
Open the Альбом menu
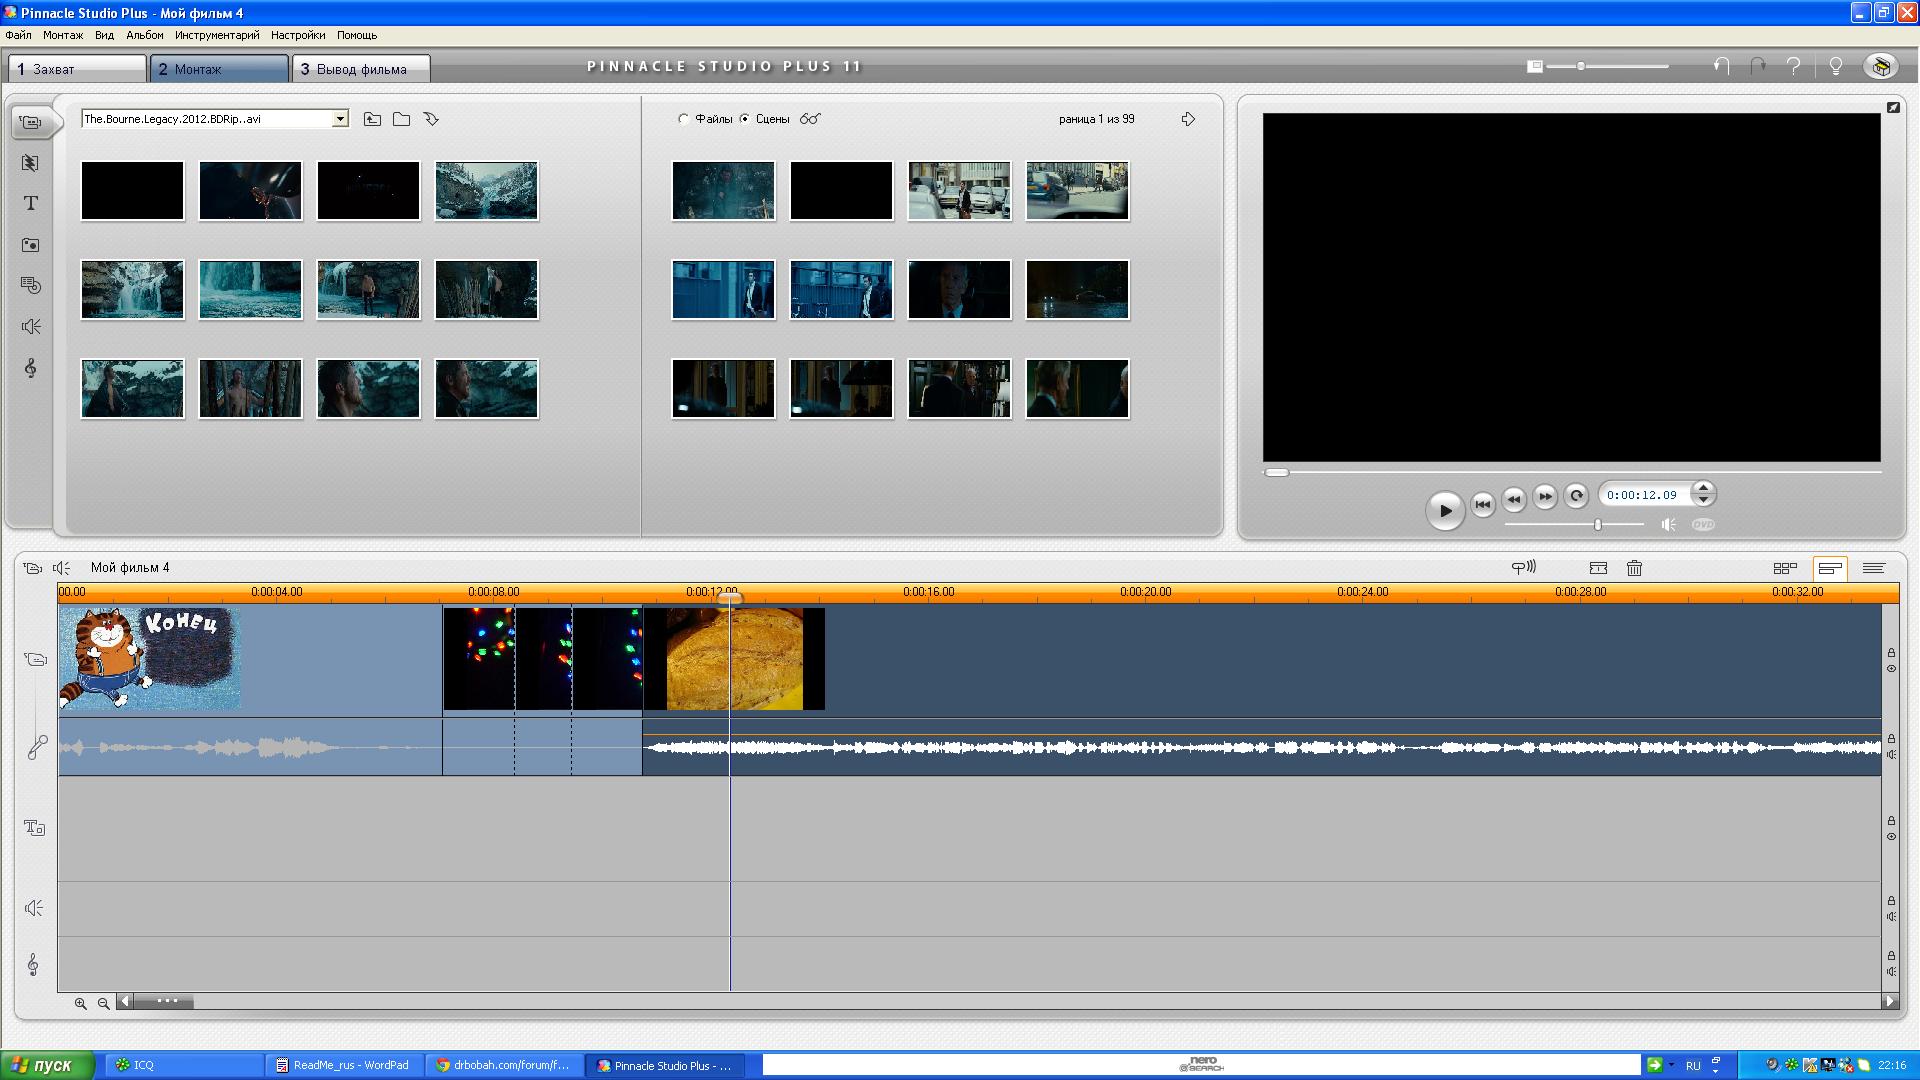pos(145,35)
